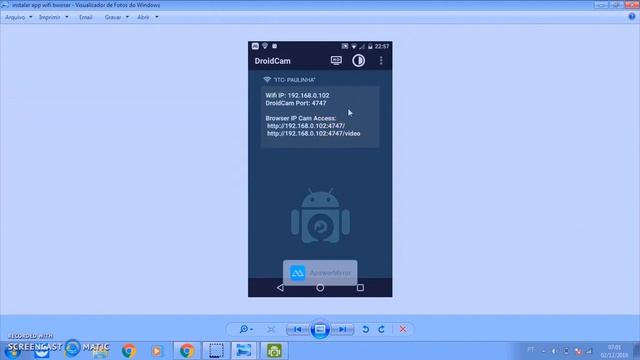The width and height of the screenshot is (640, 360).
Task: Click the "DroidCam Port: 4747" text
Action: (296, 103)
